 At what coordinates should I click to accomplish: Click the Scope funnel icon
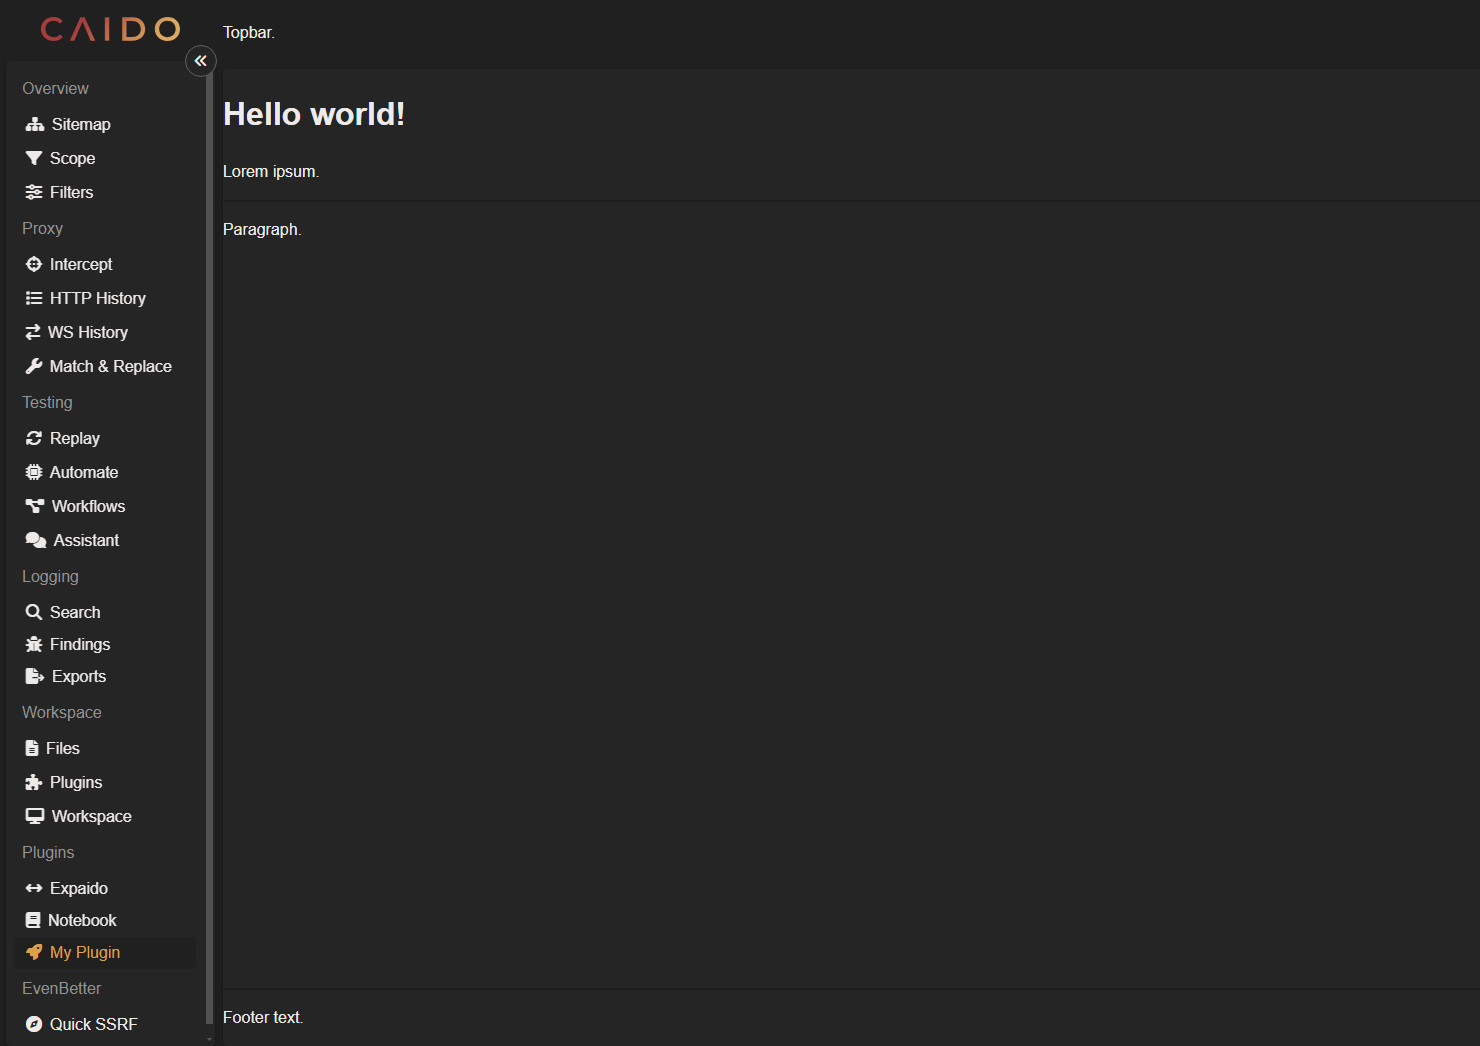point(34,158)
